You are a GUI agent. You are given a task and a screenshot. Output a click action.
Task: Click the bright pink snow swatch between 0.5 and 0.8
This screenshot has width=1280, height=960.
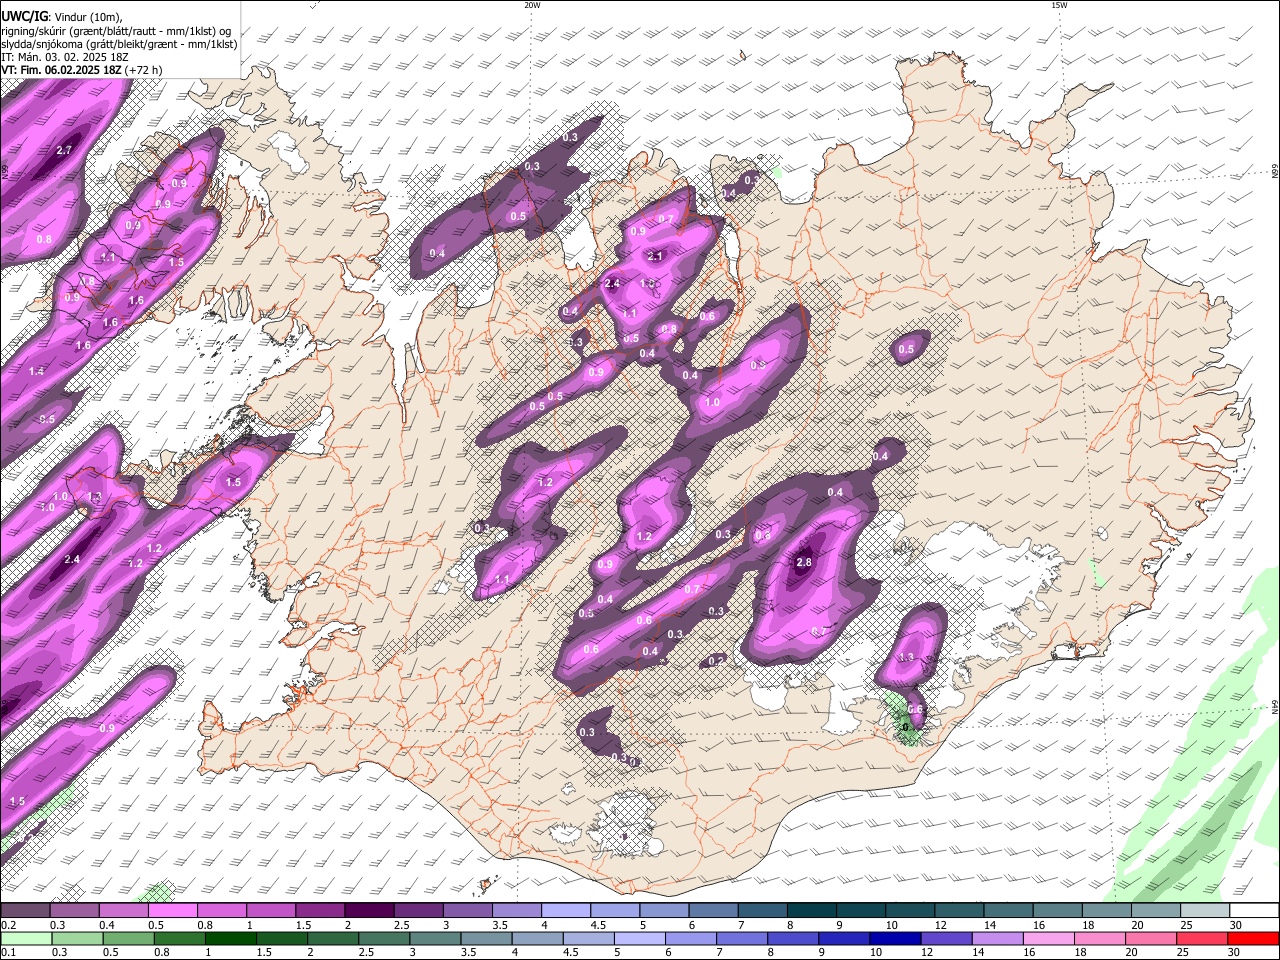(x=172, y=911)
